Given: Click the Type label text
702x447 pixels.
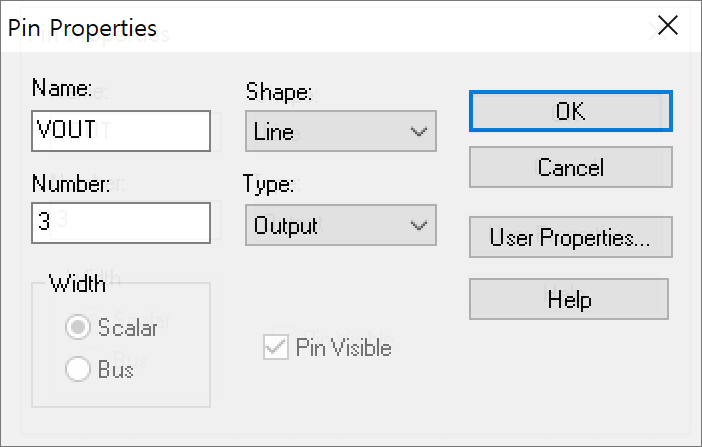Looking at the screenshot, I should click(268, 185).
